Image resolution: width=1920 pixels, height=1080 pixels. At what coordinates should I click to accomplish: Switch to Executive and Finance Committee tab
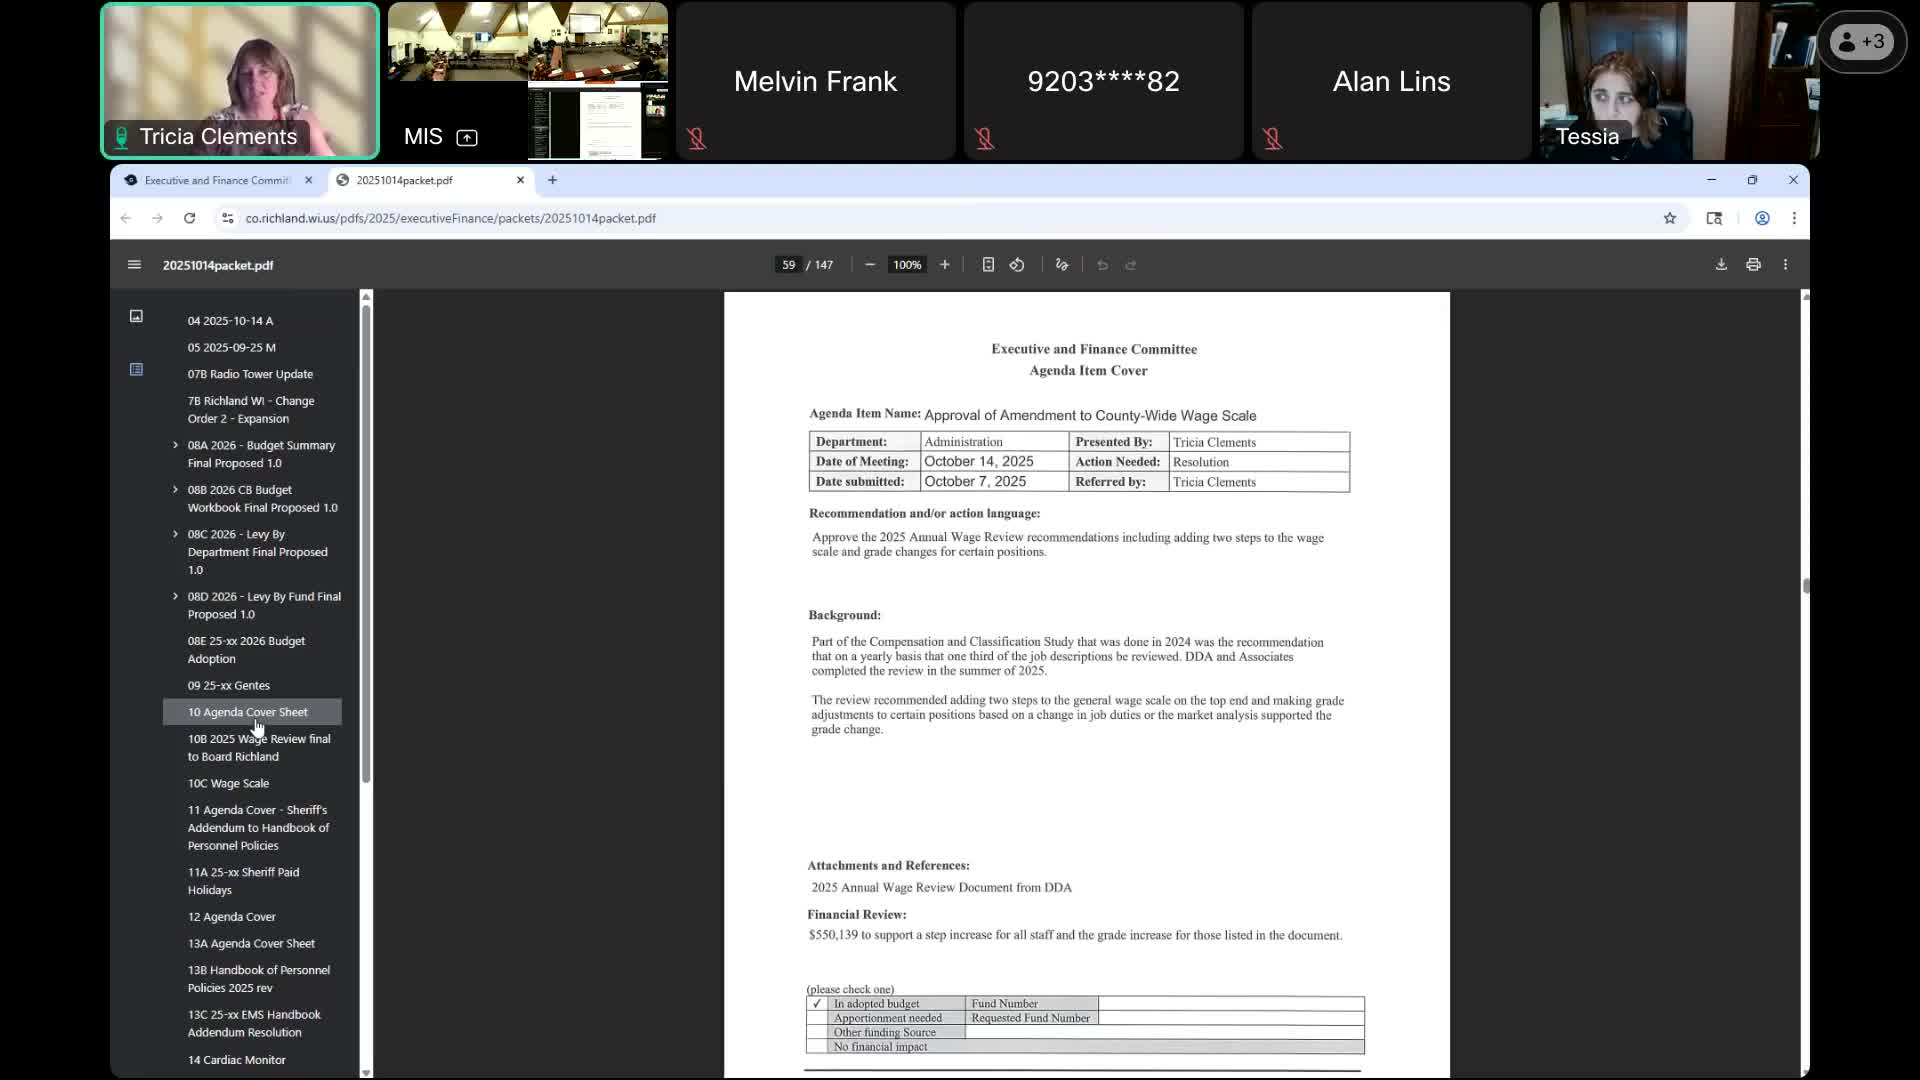point(216,180)
